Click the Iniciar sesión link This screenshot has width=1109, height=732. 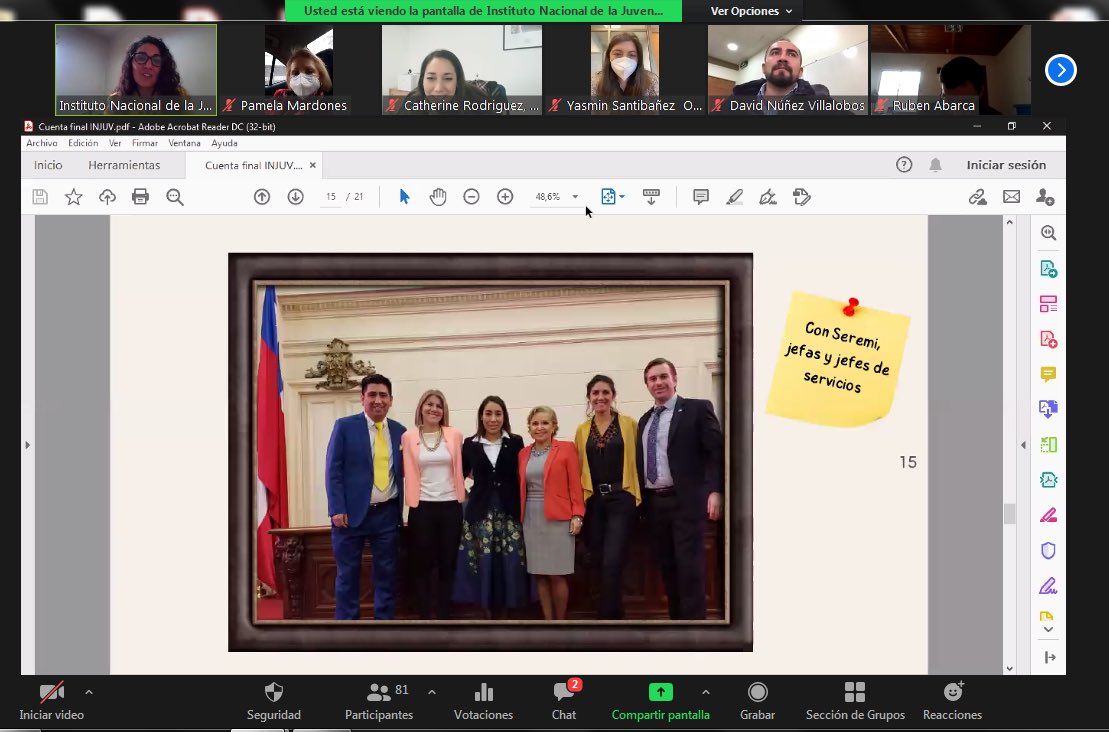[x=1004, y=164]
